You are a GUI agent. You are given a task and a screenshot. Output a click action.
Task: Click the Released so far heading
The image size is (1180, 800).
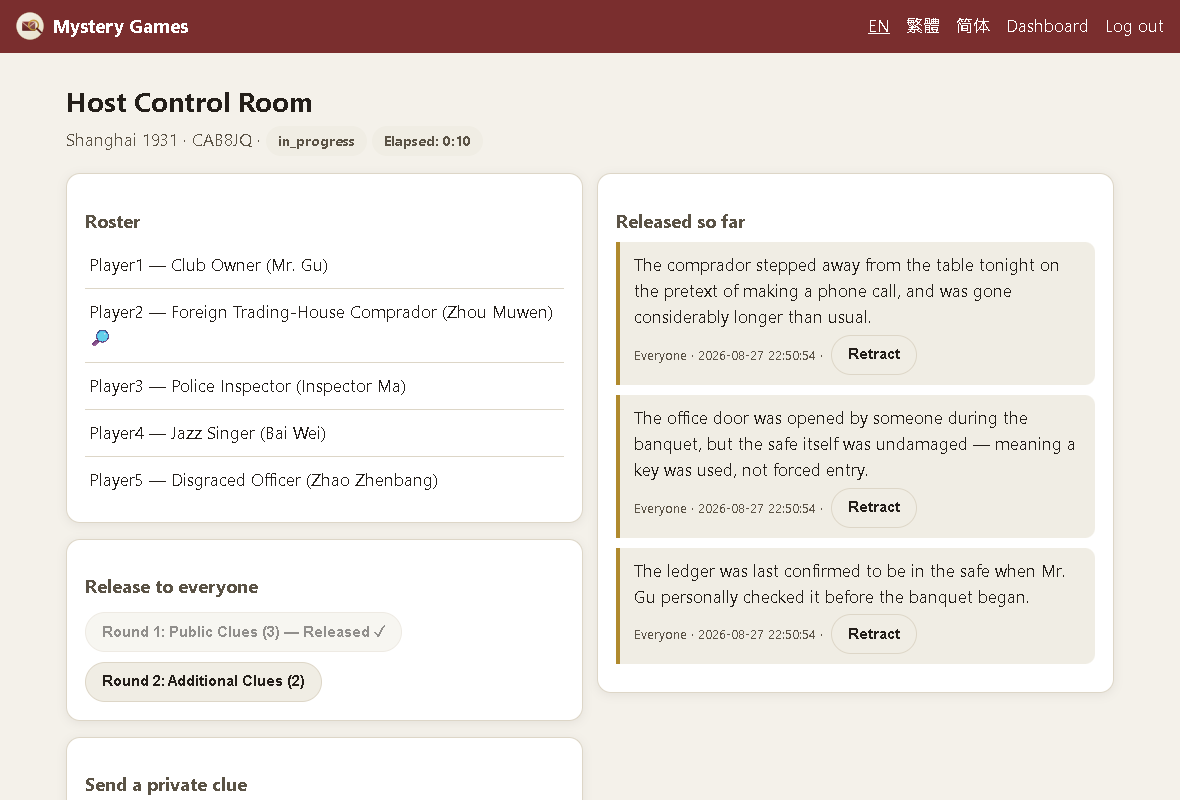(680, 222)
